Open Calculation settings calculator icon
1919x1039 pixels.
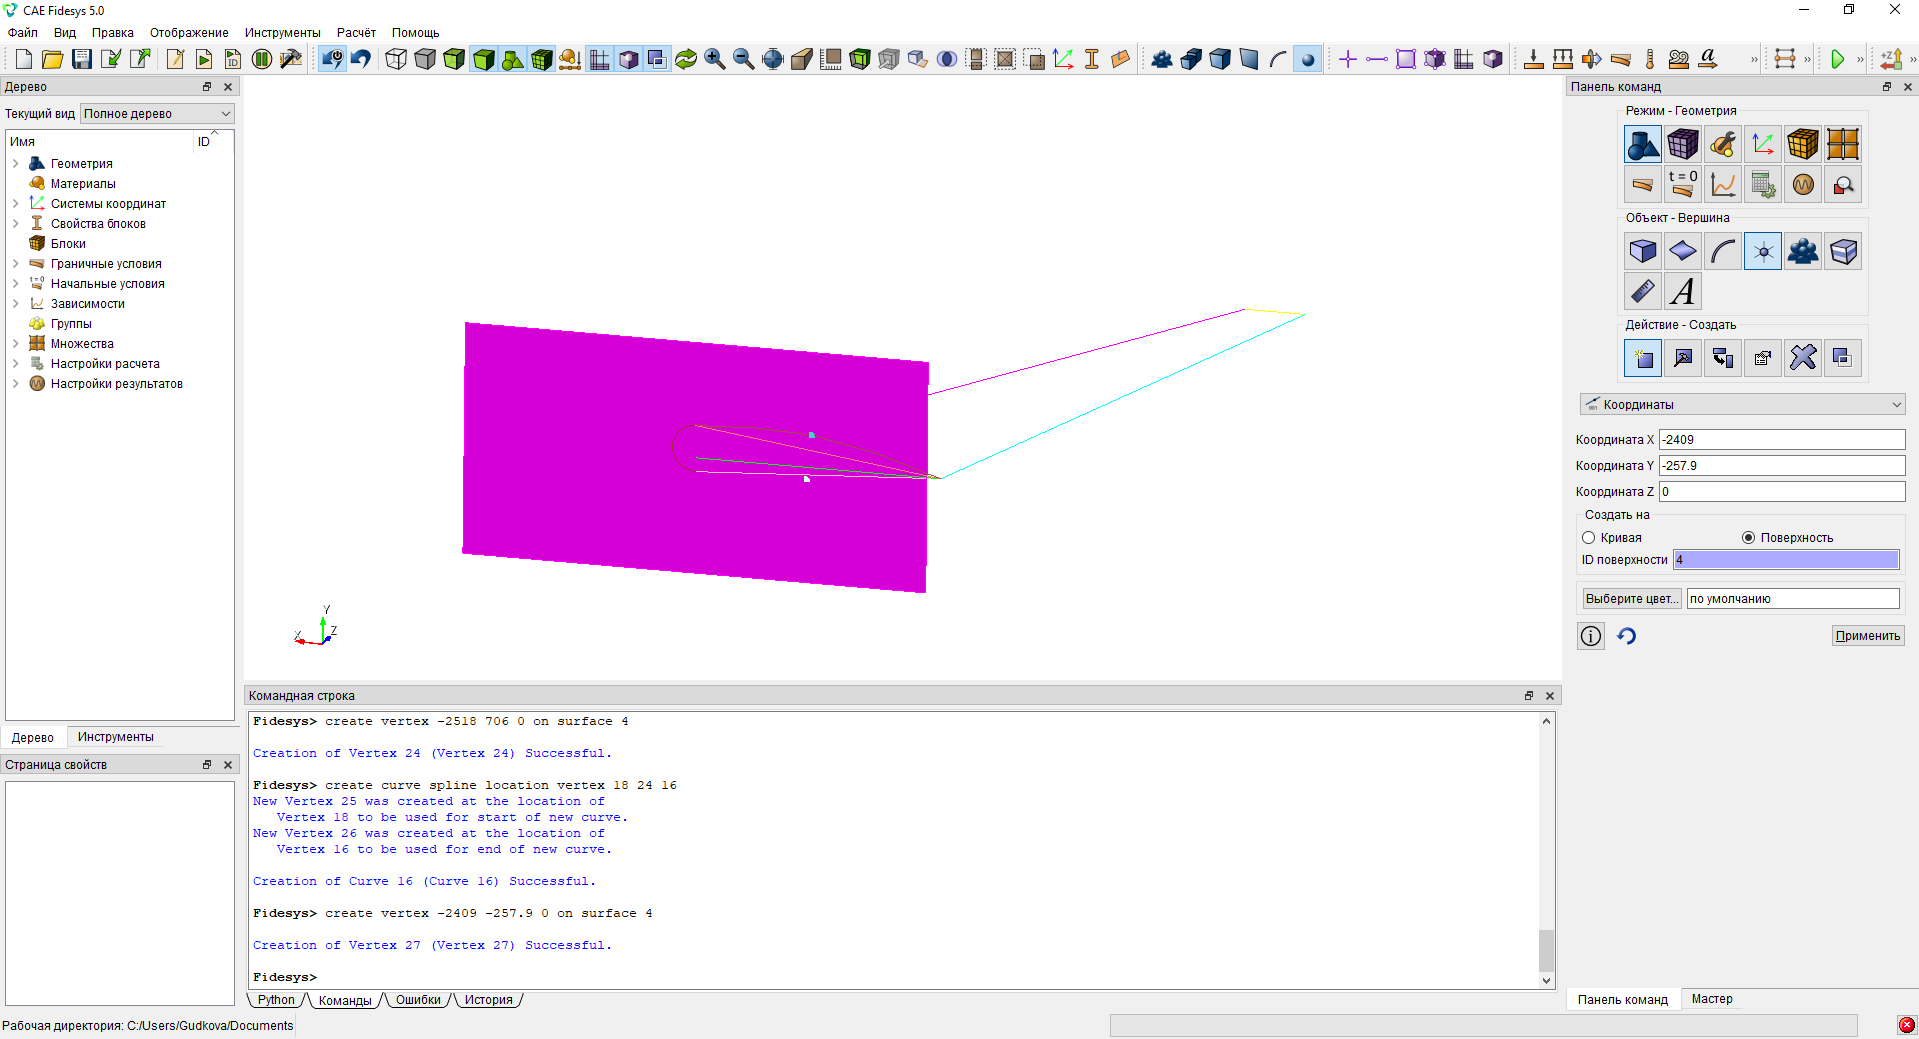point(1763,184)
